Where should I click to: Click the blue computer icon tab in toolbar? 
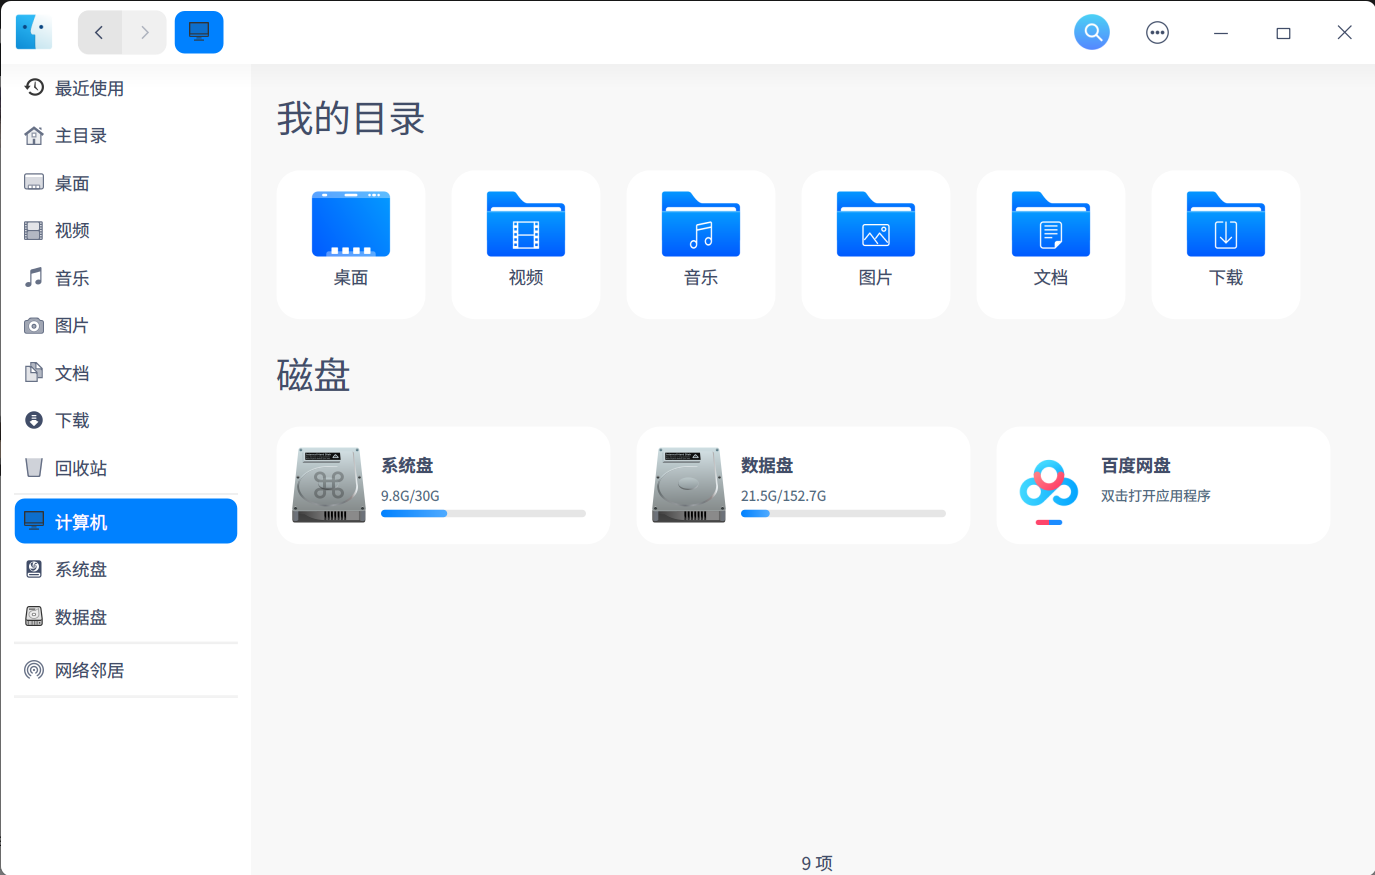tap(198, 31)
